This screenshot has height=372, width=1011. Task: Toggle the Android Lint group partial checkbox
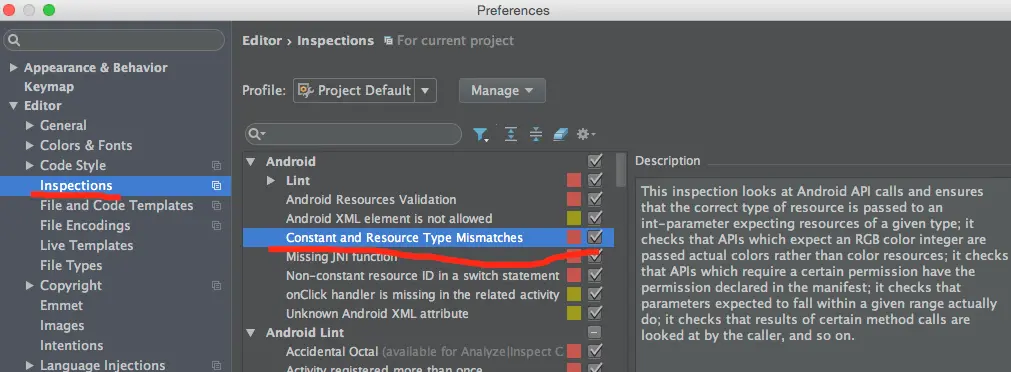pyautogui.click(x=595, y=333)
